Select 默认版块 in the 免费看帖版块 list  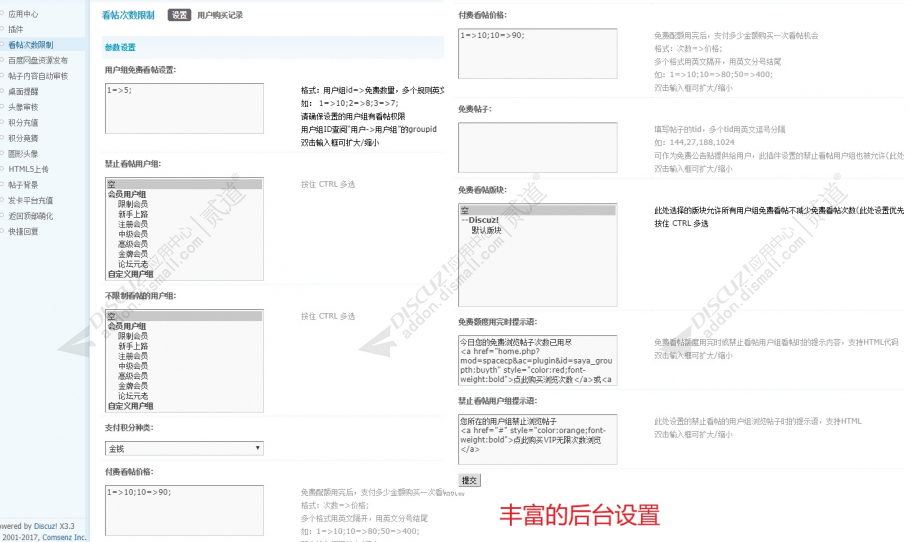click(486, 230)
